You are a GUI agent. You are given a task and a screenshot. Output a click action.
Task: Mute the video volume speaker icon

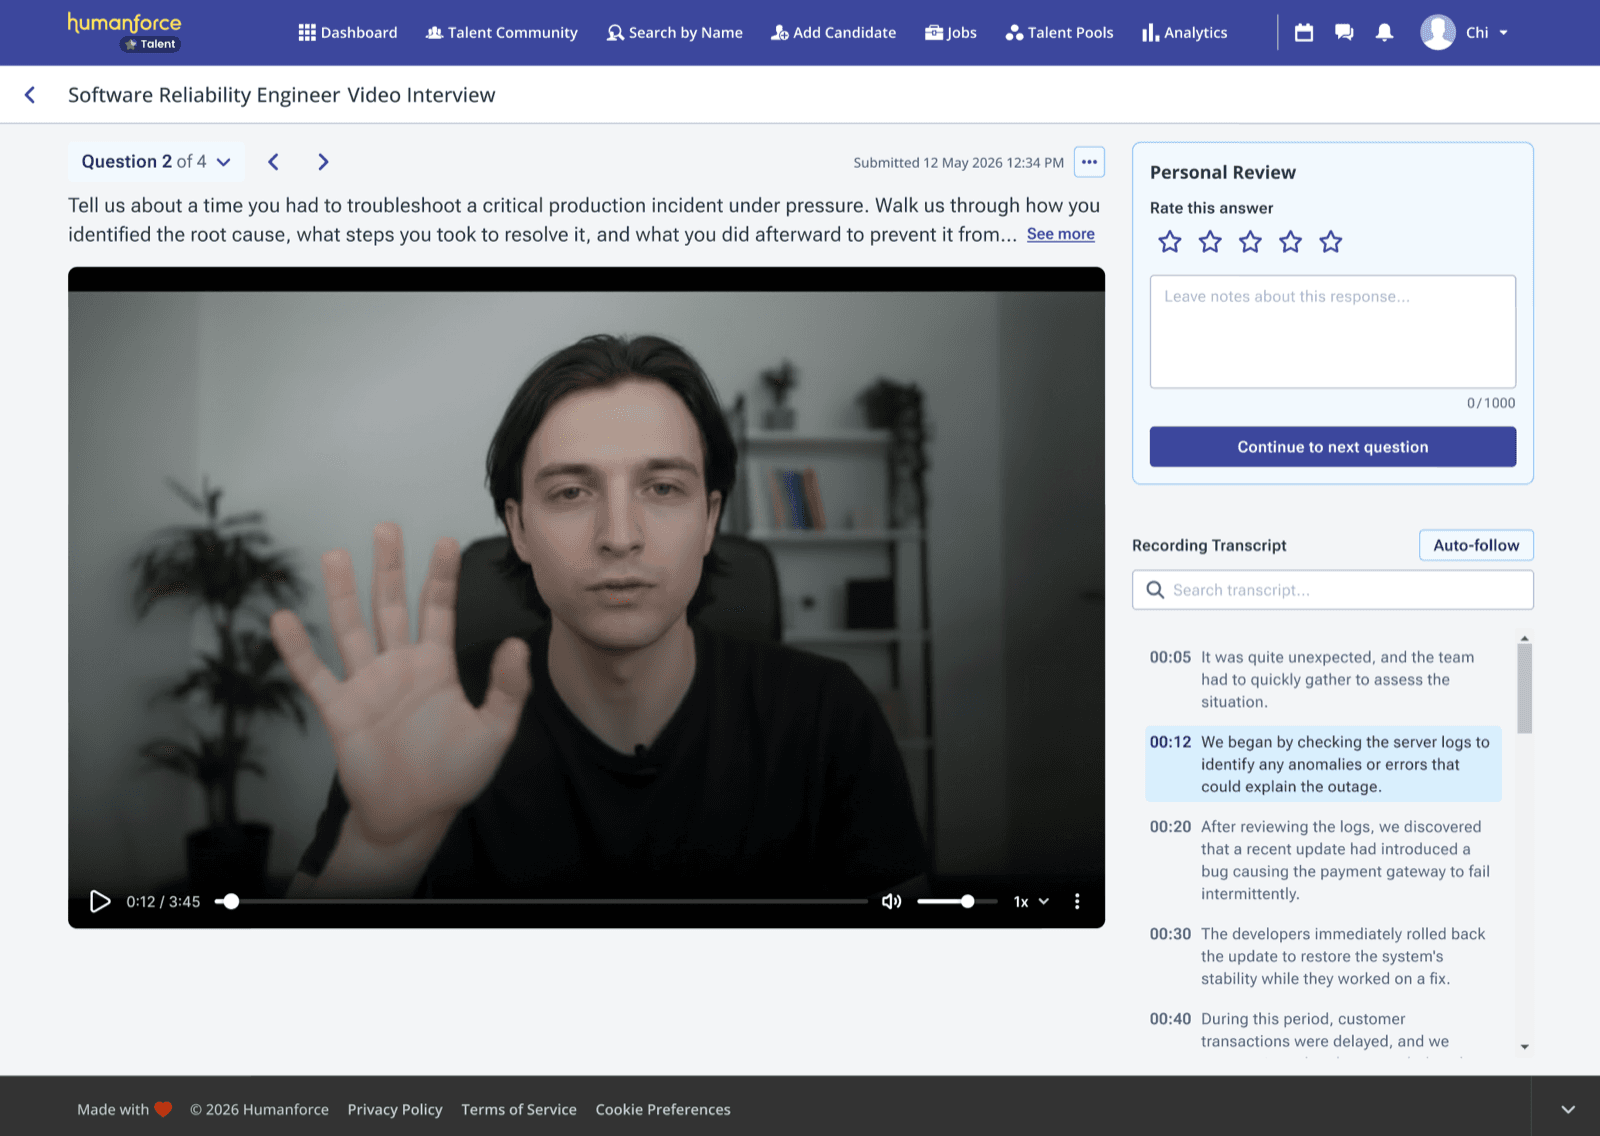891,901
